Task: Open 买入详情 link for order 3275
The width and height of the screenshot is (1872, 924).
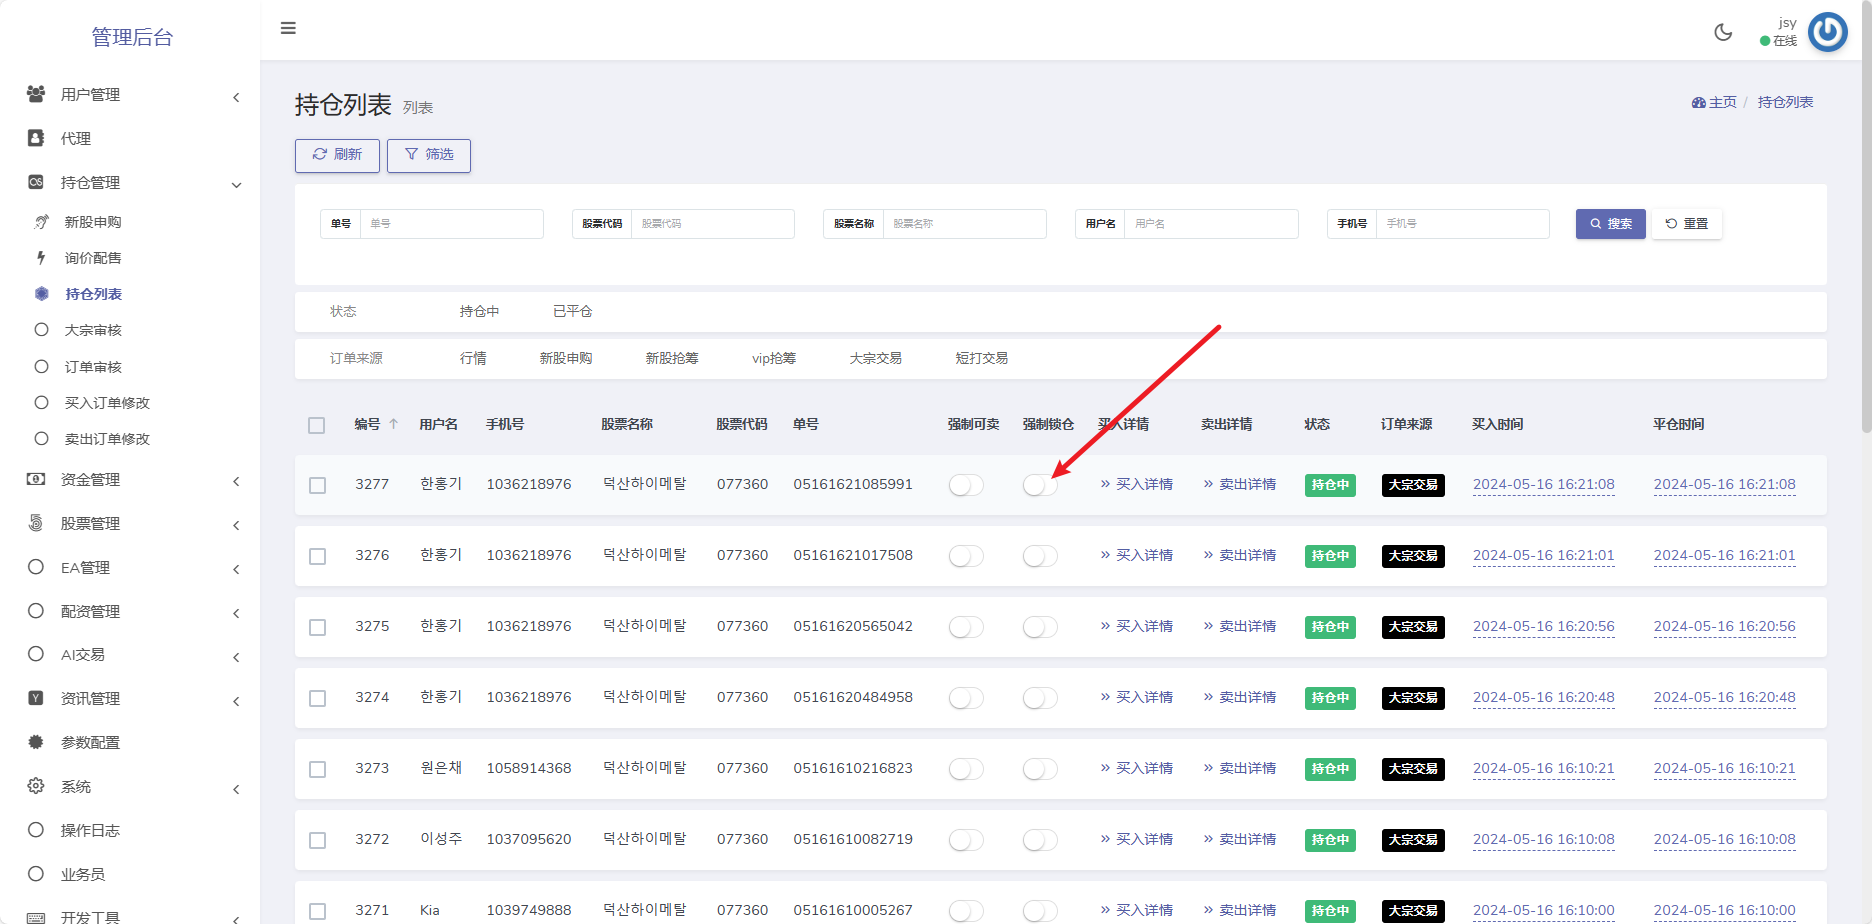Action: 1137,626
